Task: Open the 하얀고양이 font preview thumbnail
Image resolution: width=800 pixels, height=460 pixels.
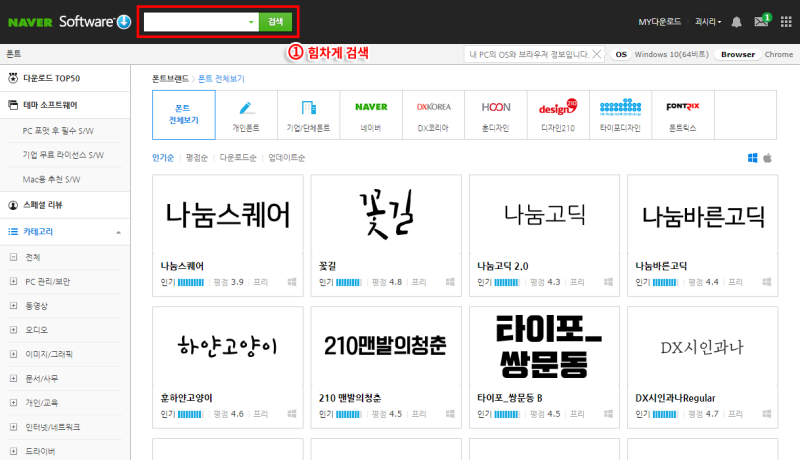Action: click(x=228, y=346)
